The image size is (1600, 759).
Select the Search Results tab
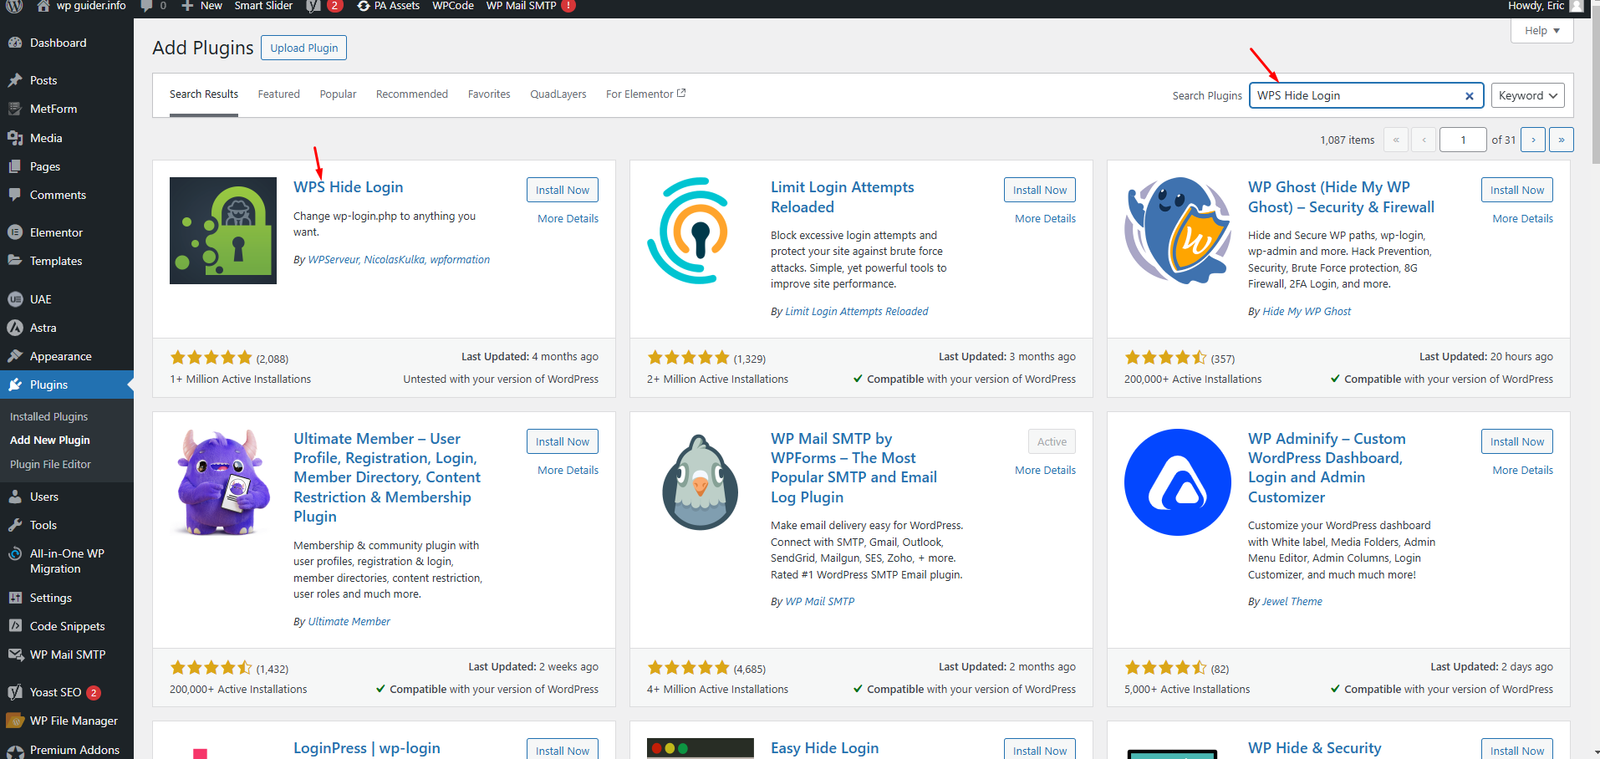(x=204, y=94)
